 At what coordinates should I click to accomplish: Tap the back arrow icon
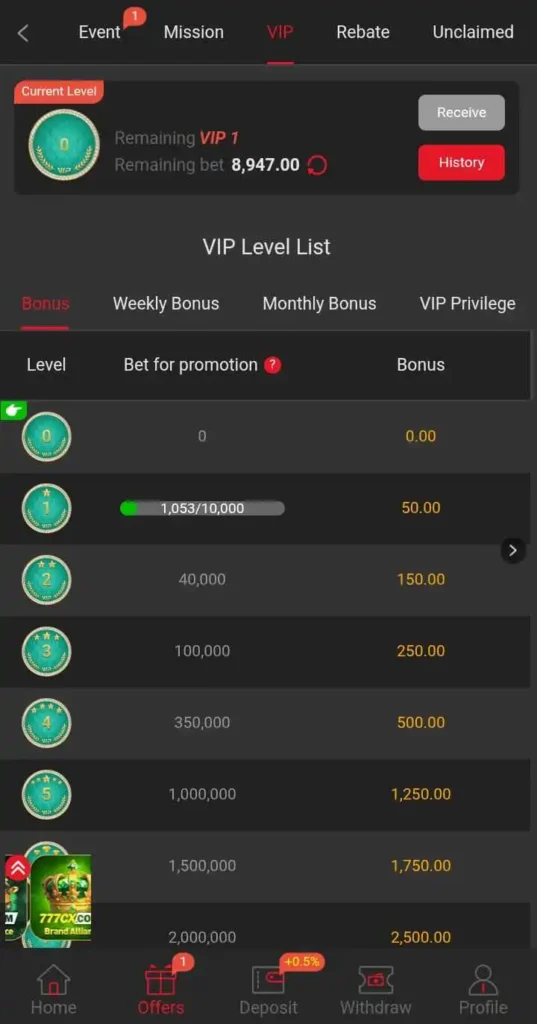tap(23, 33)
